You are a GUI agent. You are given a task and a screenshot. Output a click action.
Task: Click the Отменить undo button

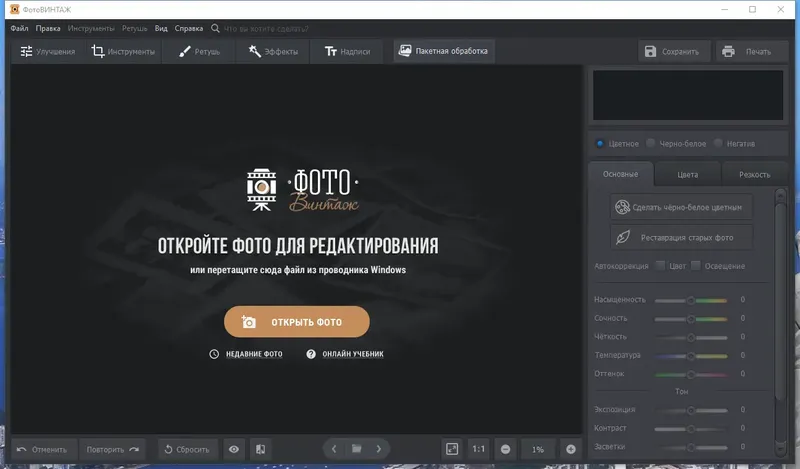tap(43, 450)
